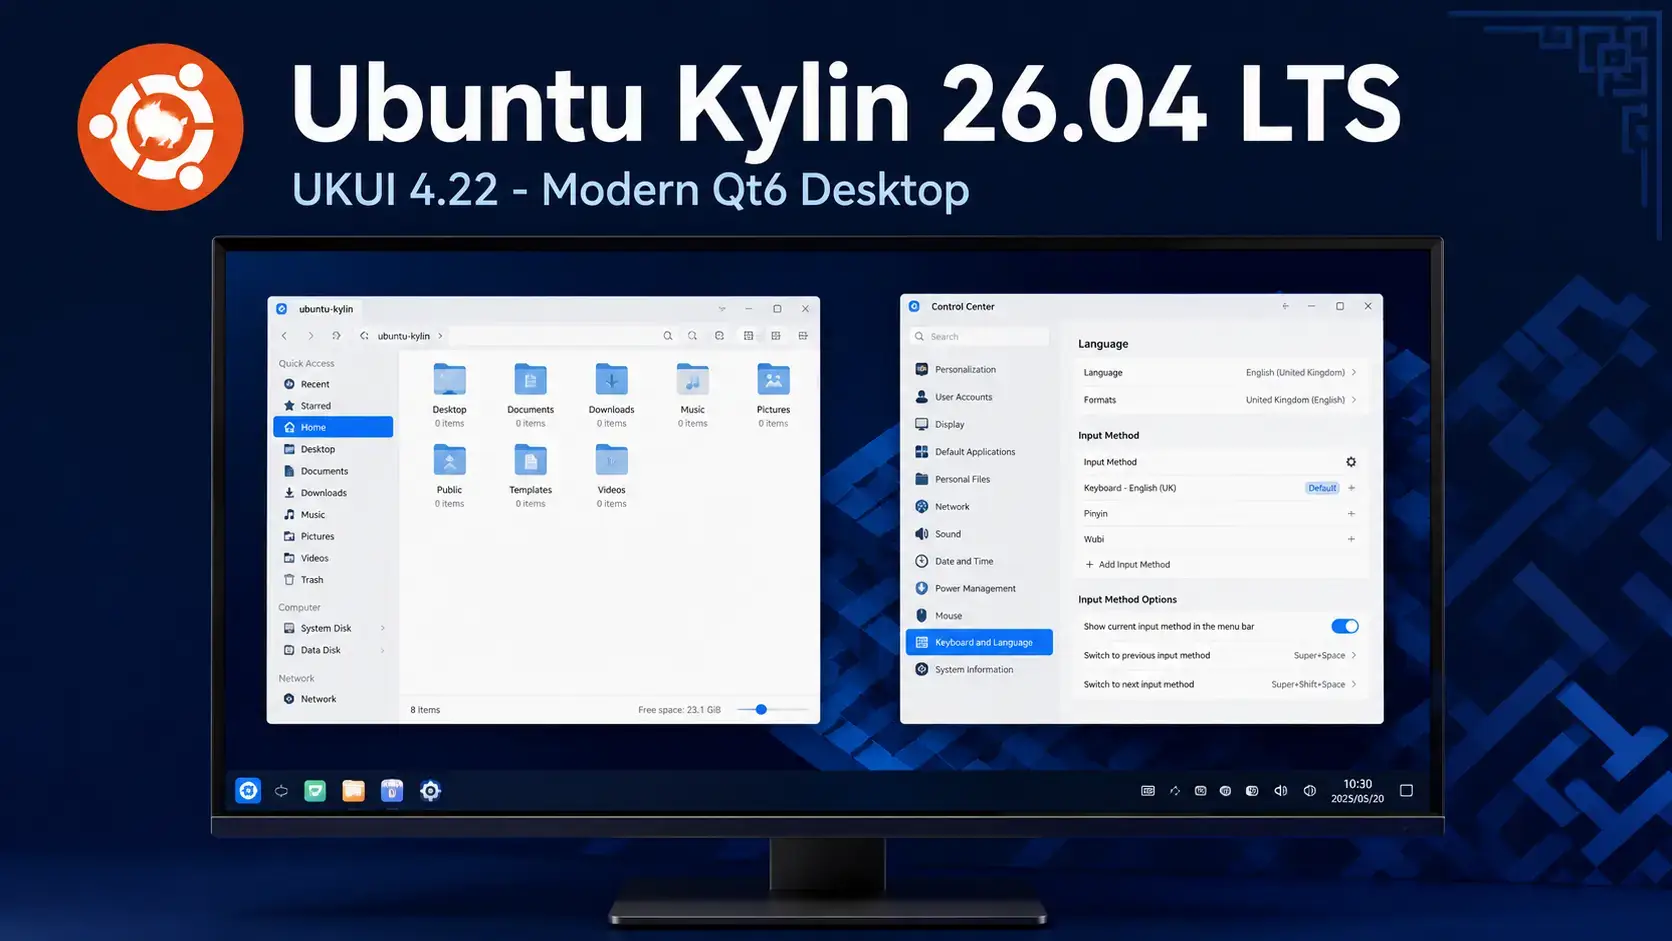
Task: Click the keyboard icon in system tray
Action: click(x=1148, y=791)
